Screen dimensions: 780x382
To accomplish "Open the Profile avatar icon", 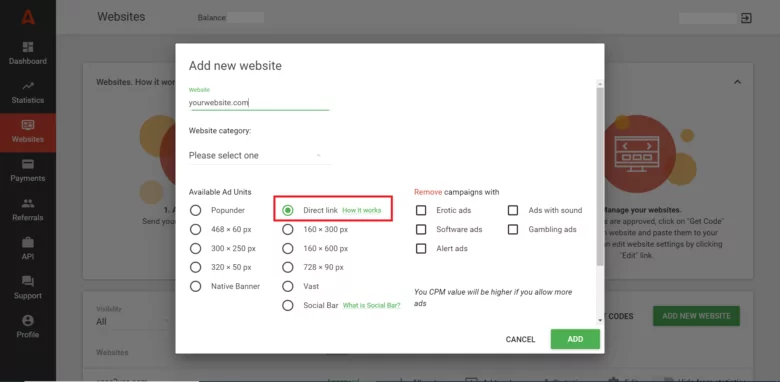I will pyautogui.click(x=28, y=320).
